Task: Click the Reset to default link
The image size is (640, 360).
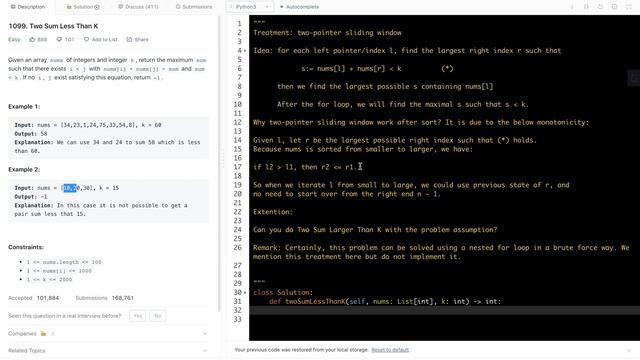Action: tap(390, 350)
